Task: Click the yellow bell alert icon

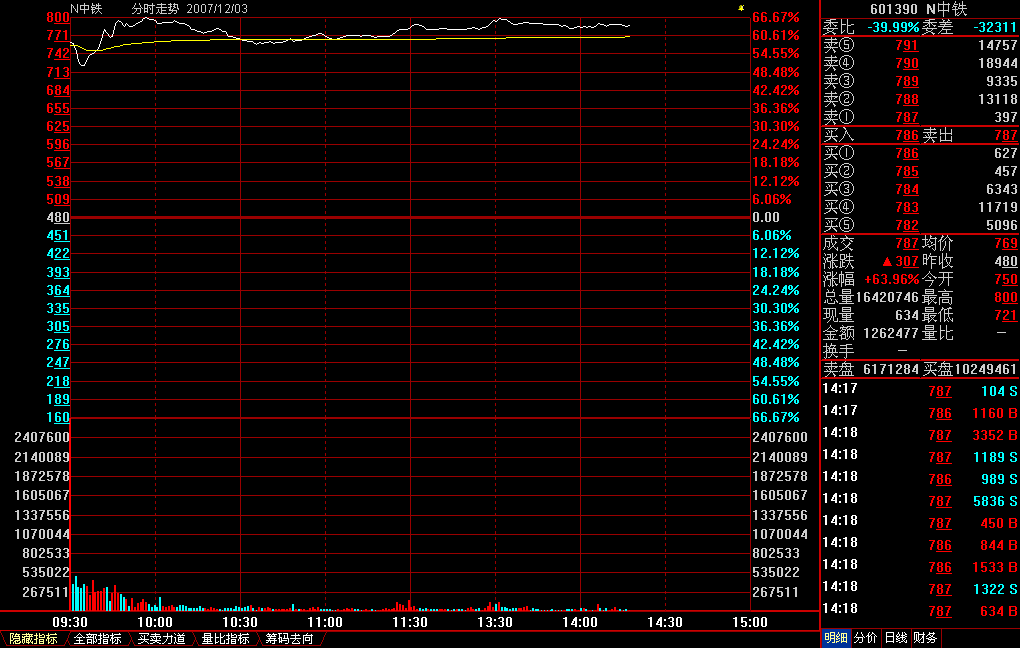Action: click(x=740, y=7)
